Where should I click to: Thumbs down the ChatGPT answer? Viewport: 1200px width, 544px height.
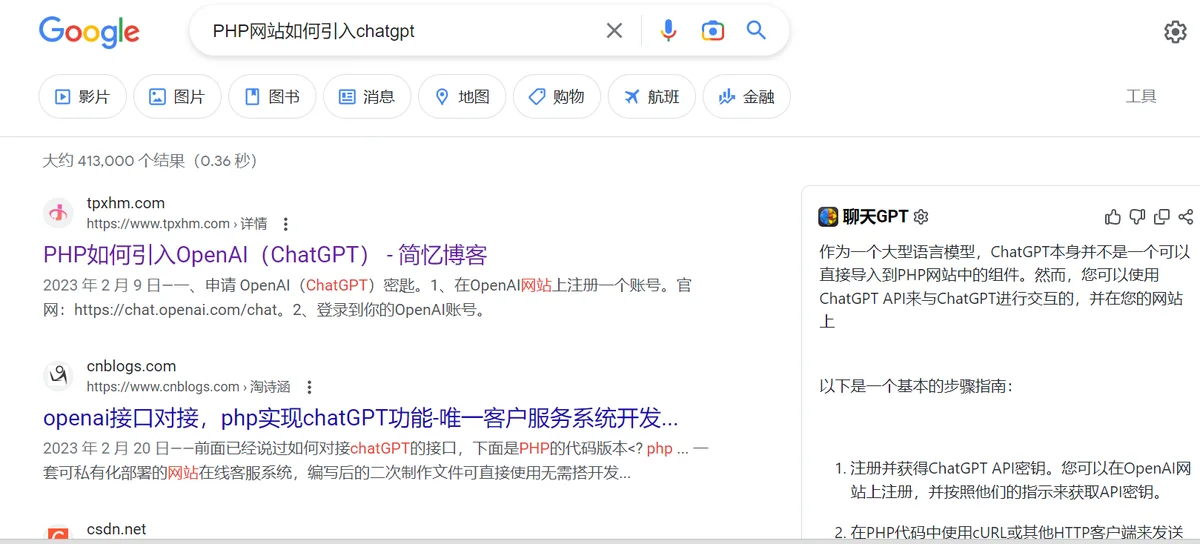[1137, 217]
